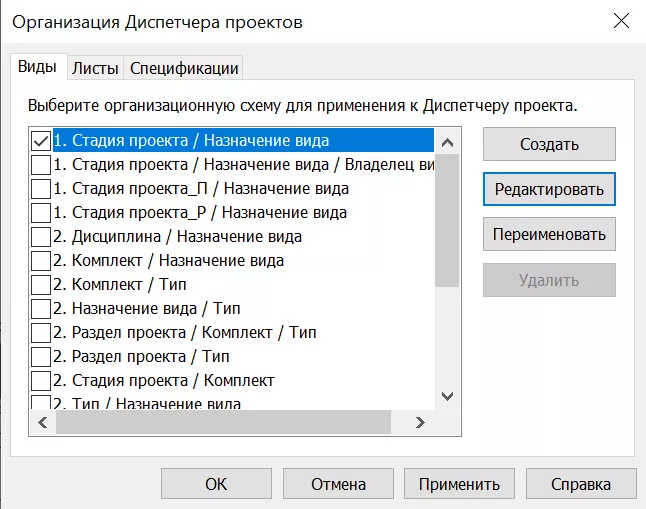The image size is (646, 509).
Task: Switch to the Листы tab
Action: [95, 68]
